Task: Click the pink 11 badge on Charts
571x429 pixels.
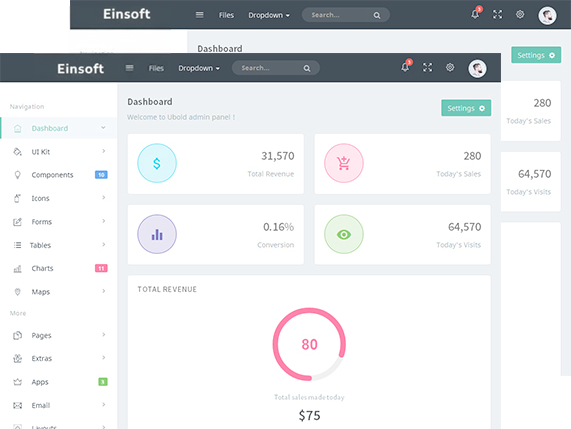Action: 101,268
